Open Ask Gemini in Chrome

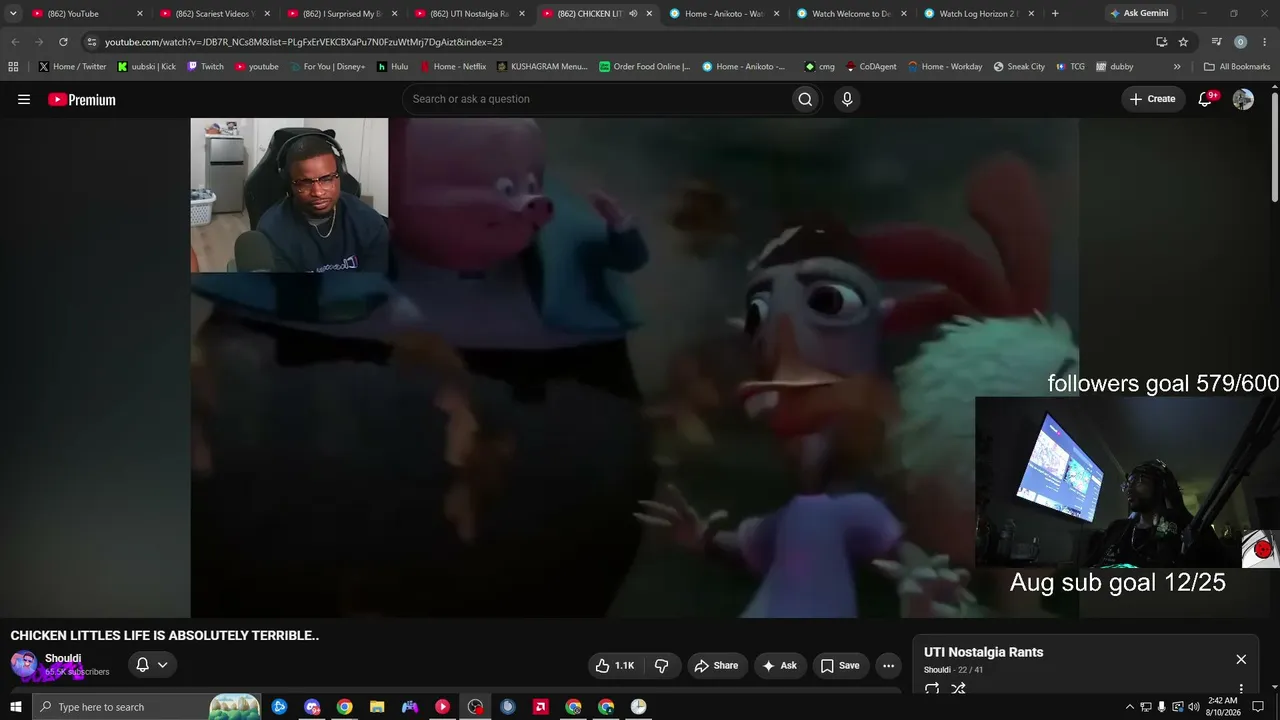click(1138, 14)
